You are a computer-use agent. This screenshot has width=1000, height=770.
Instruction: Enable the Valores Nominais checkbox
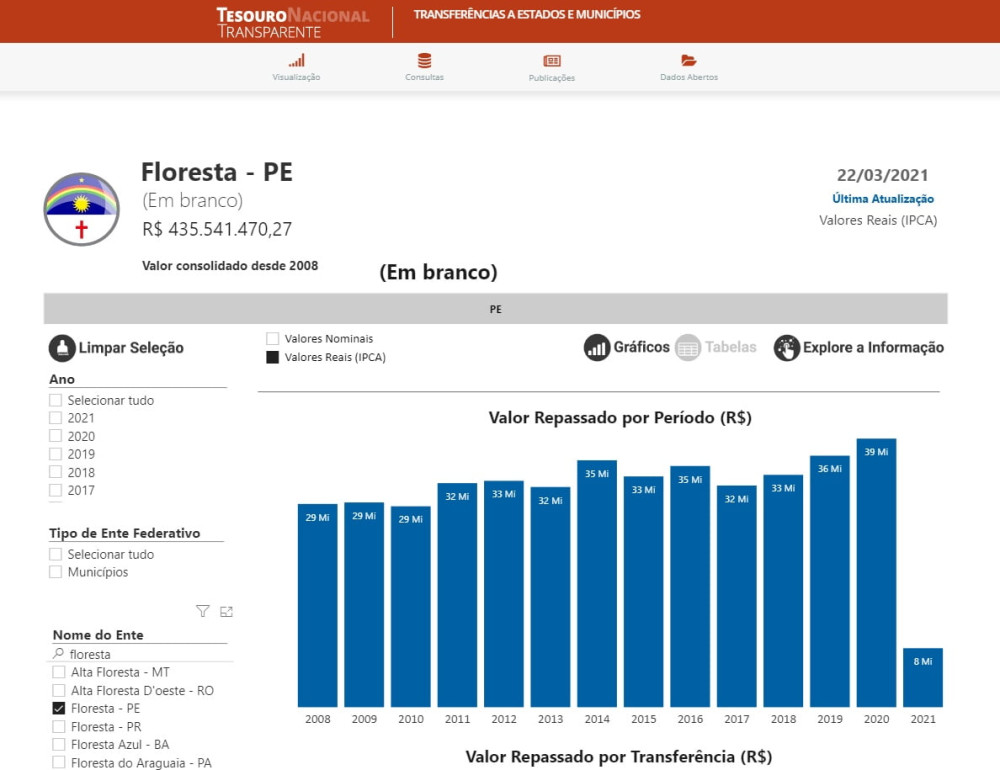pos(272,339)
